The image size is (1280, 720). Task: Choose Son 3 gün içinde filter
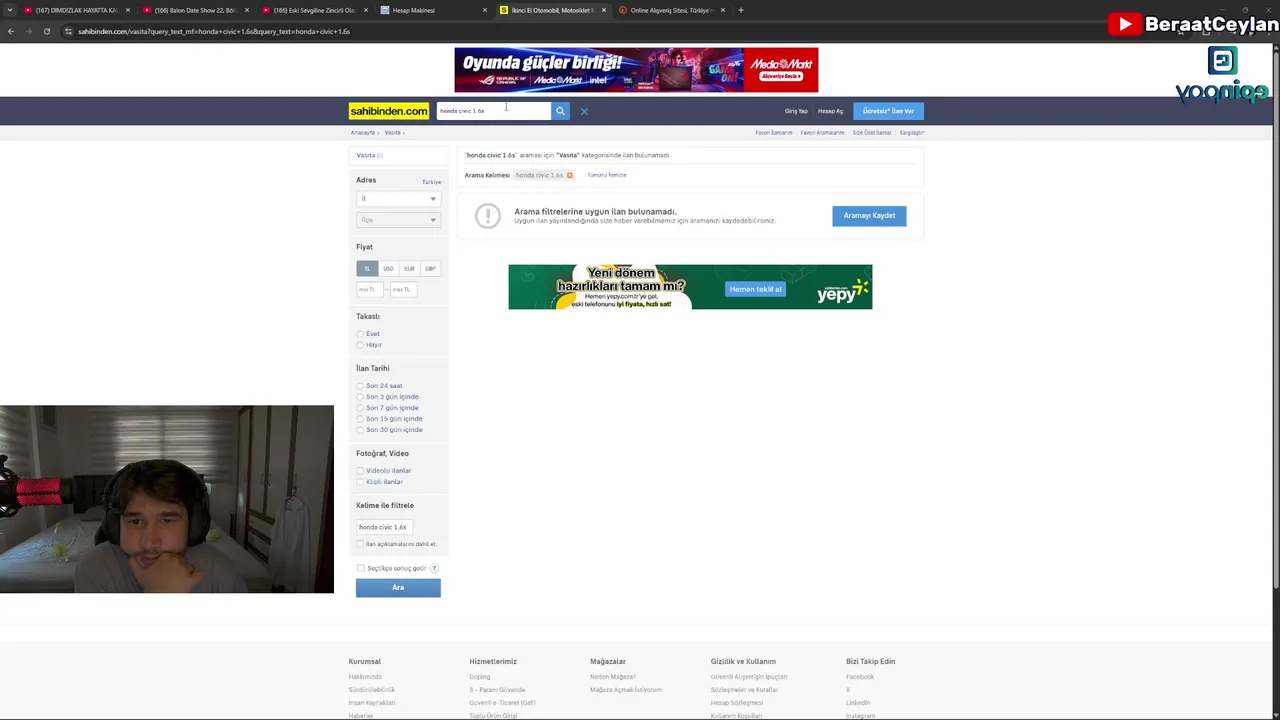click(x=360, y=397)
